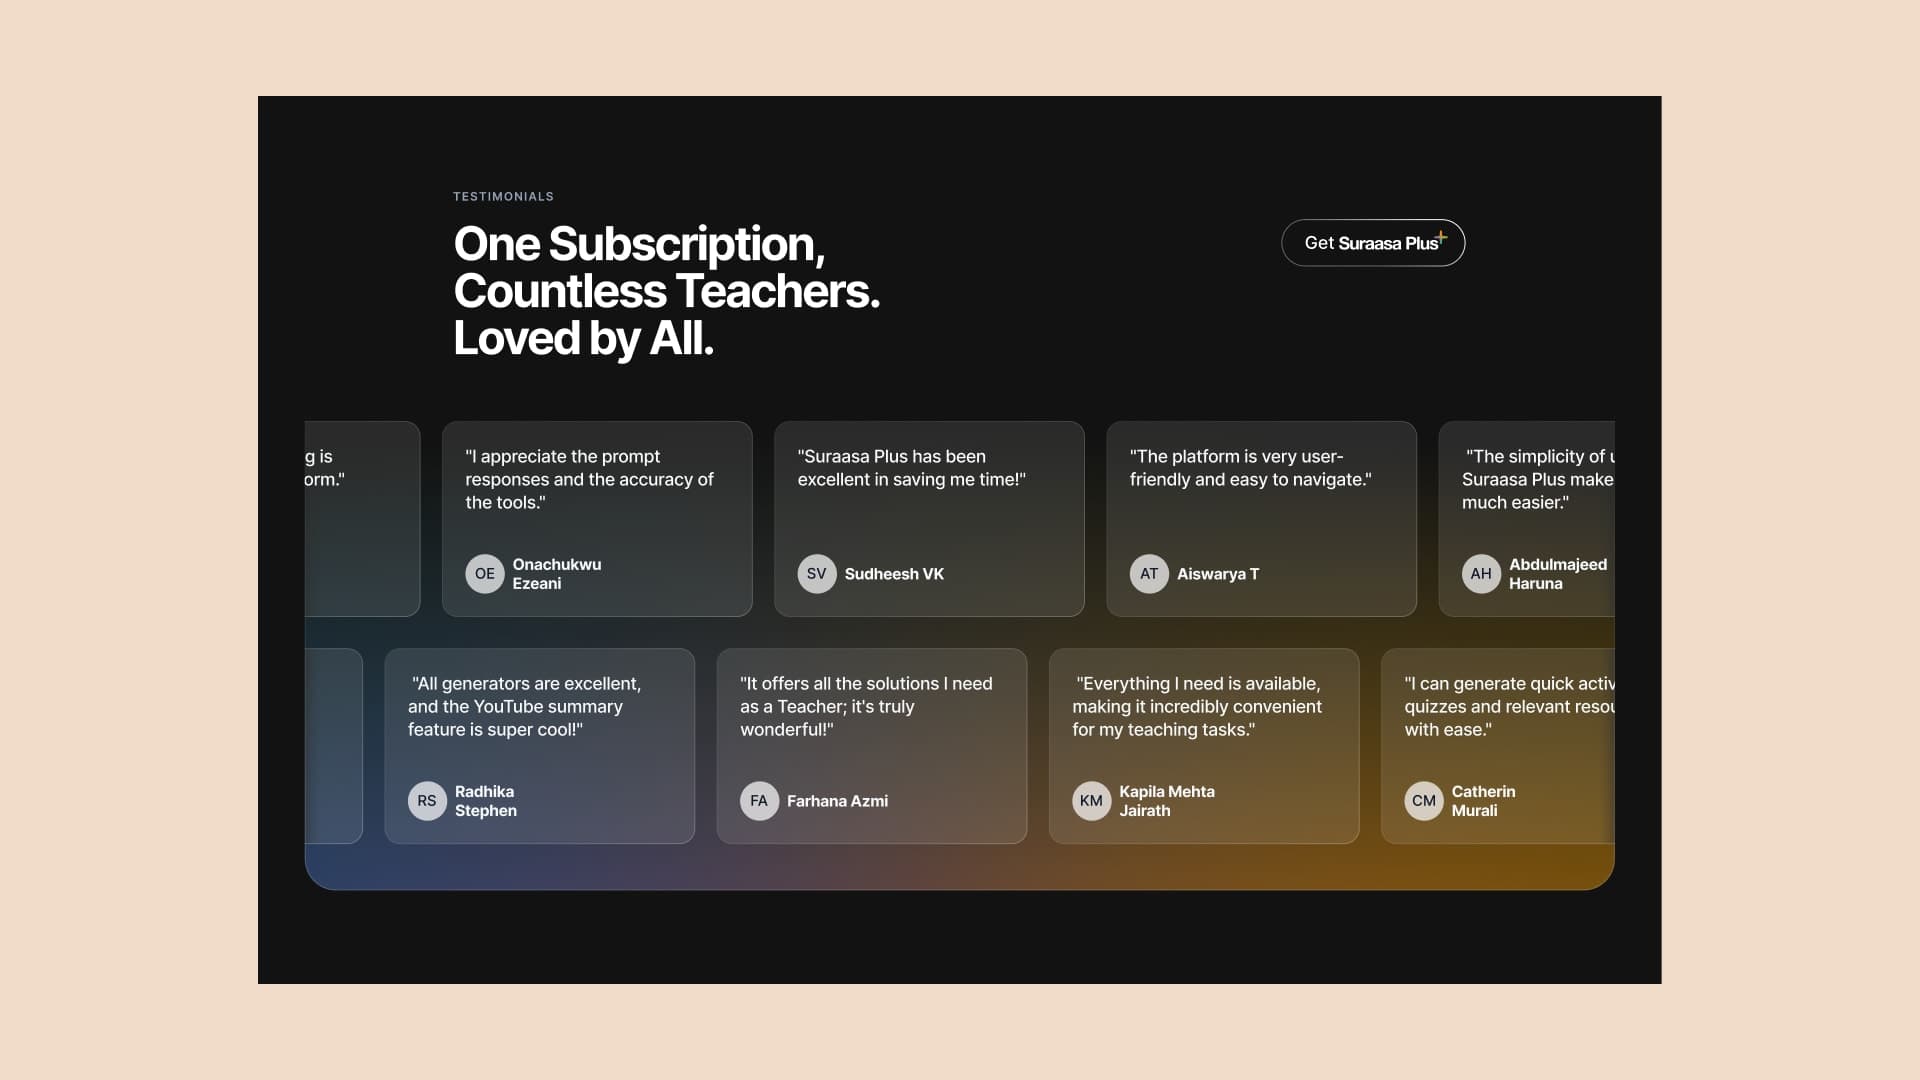Click the quick activities and quizzes testimonial
The width and height of the screenshot is (1920, 1080).
[1498, 746]
